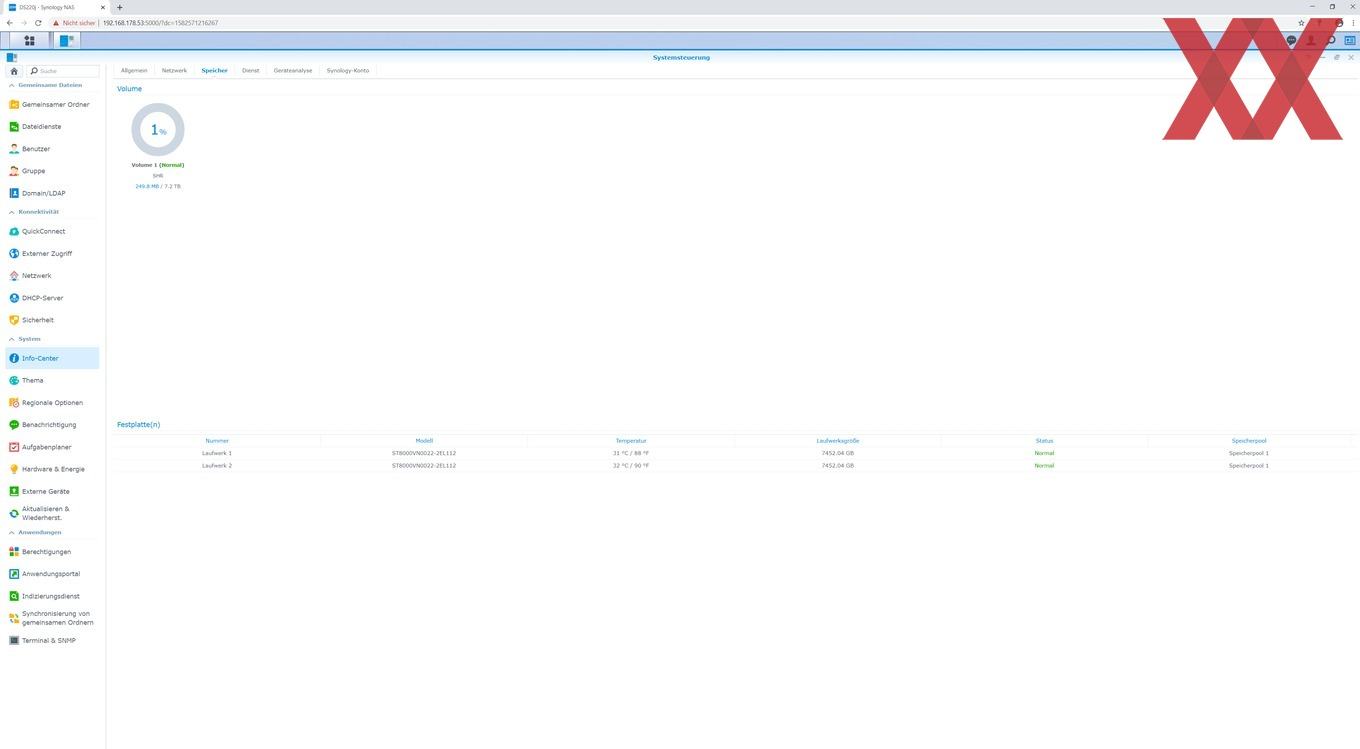1360x749 pixels.
Task: Open Externer Zugriff settings
Action: click(x=52, y=253)
